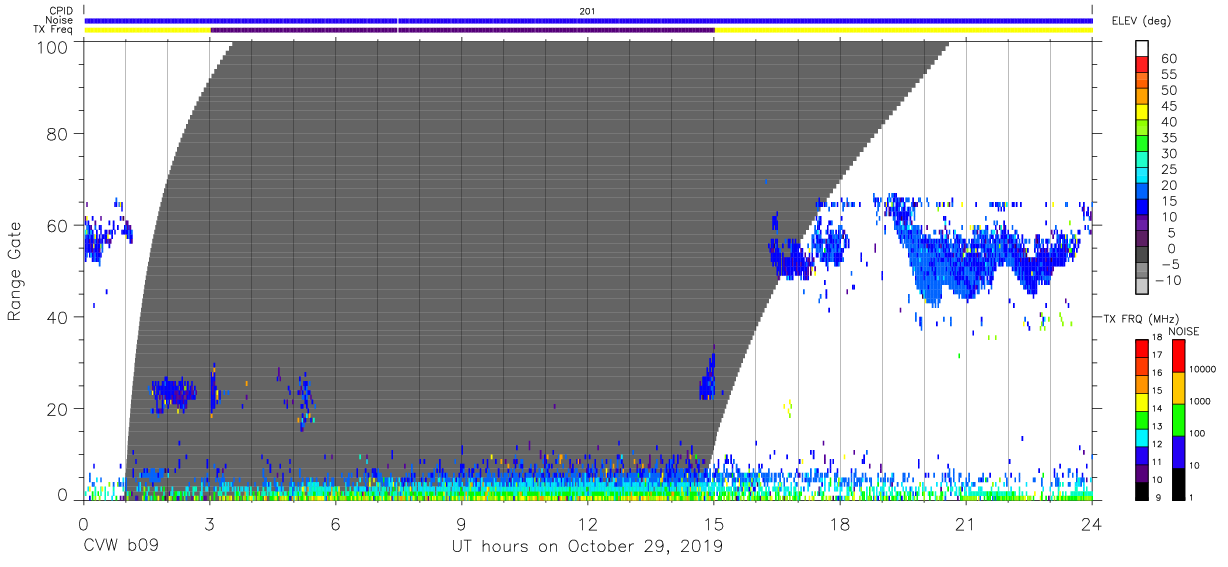
Task: Select the CPID value '201'
Action: (x=588, y=11)
